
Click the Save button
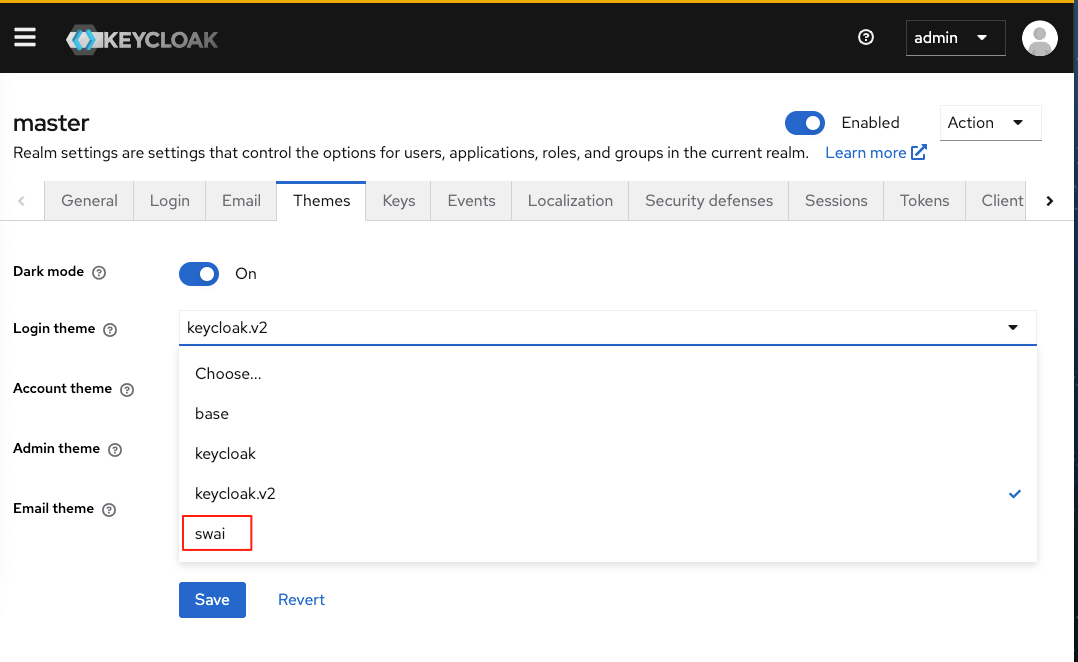(212, 600)
